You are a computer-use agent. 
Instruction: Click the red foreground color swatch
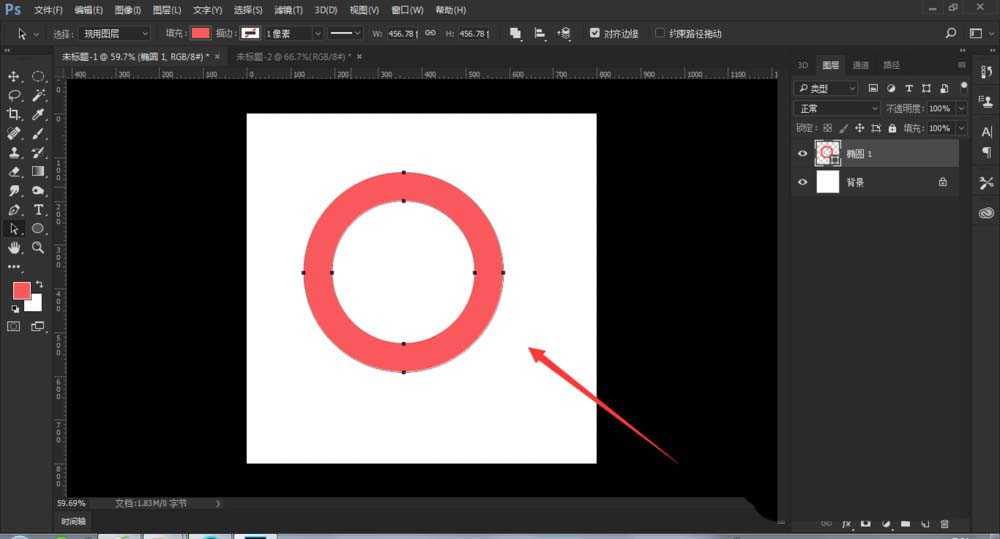(x=21, y=290)
